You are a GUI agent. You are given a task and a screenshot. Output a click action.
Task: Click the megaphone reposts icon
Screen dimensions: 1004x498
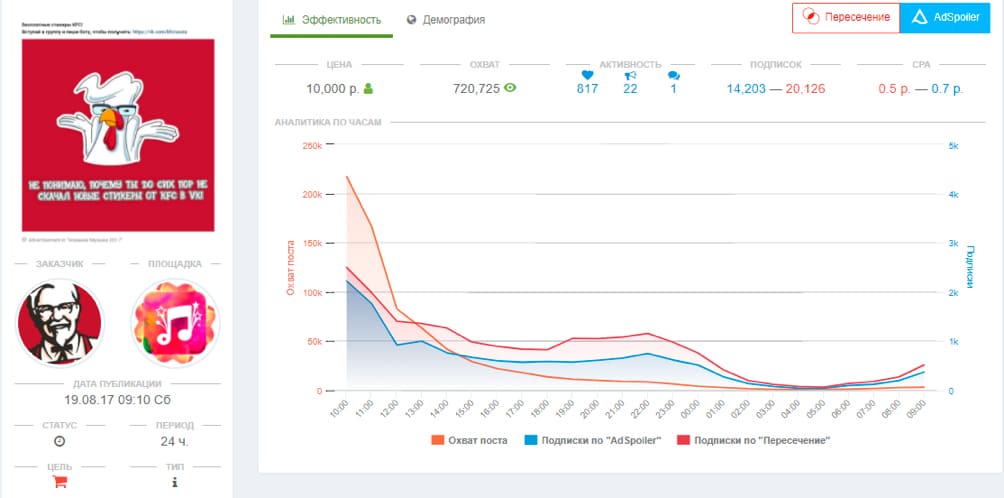(x=630, y=74)
